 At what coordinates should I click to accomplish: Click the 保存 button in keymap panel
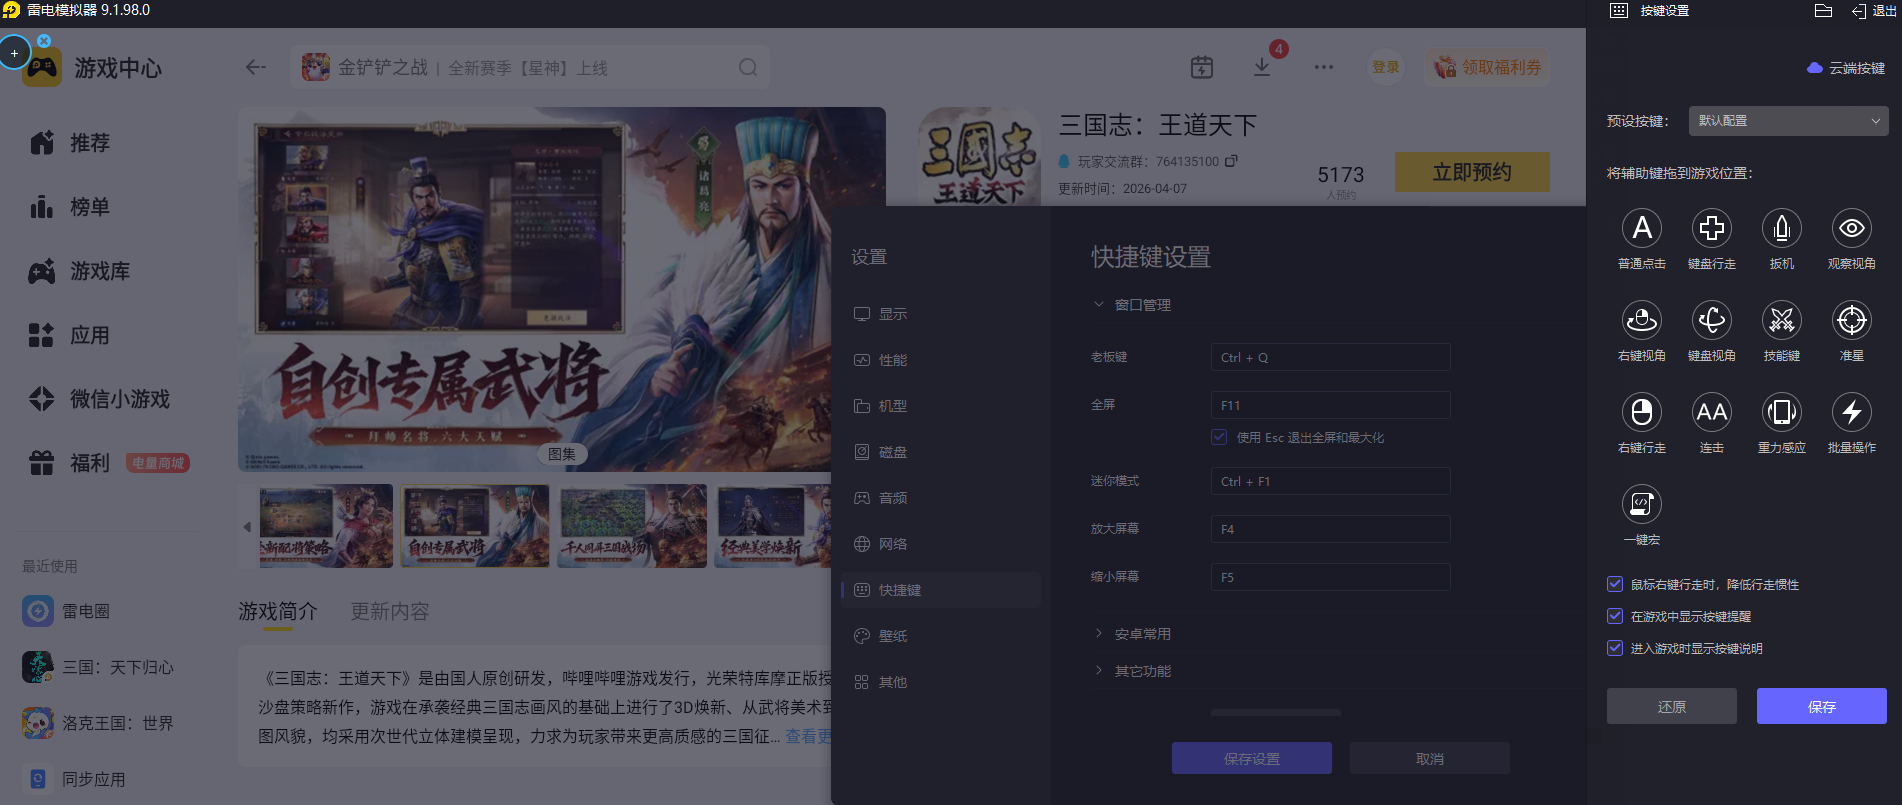coord(1822,706)
